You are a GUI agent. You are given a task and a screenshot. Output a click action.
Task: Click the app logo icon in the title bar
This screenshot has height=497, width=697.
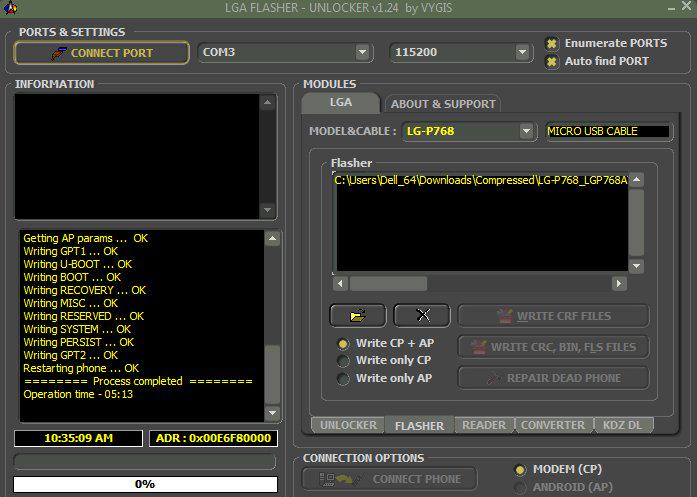tap(10, 8)
